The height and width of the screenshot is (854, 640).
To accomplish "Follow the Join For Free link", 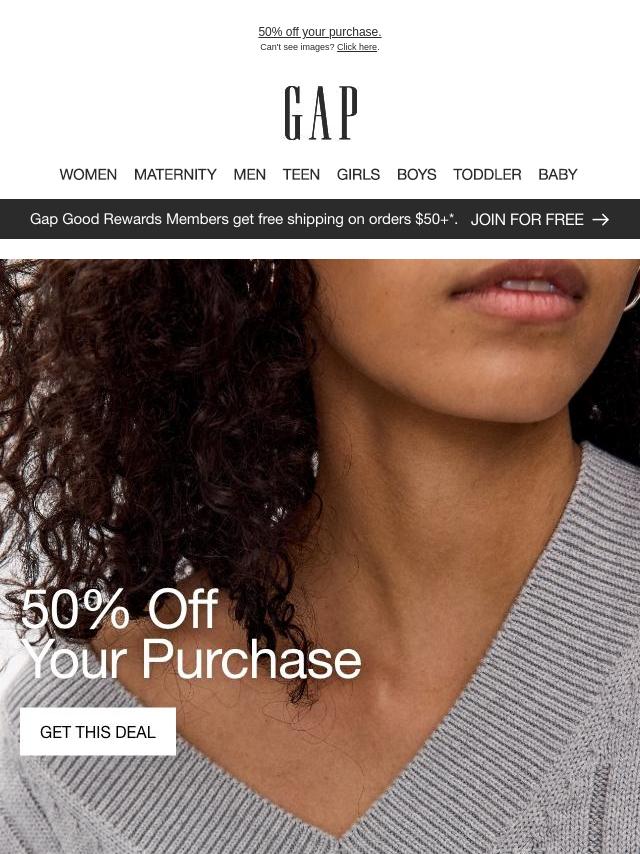I will click(527, 219).
